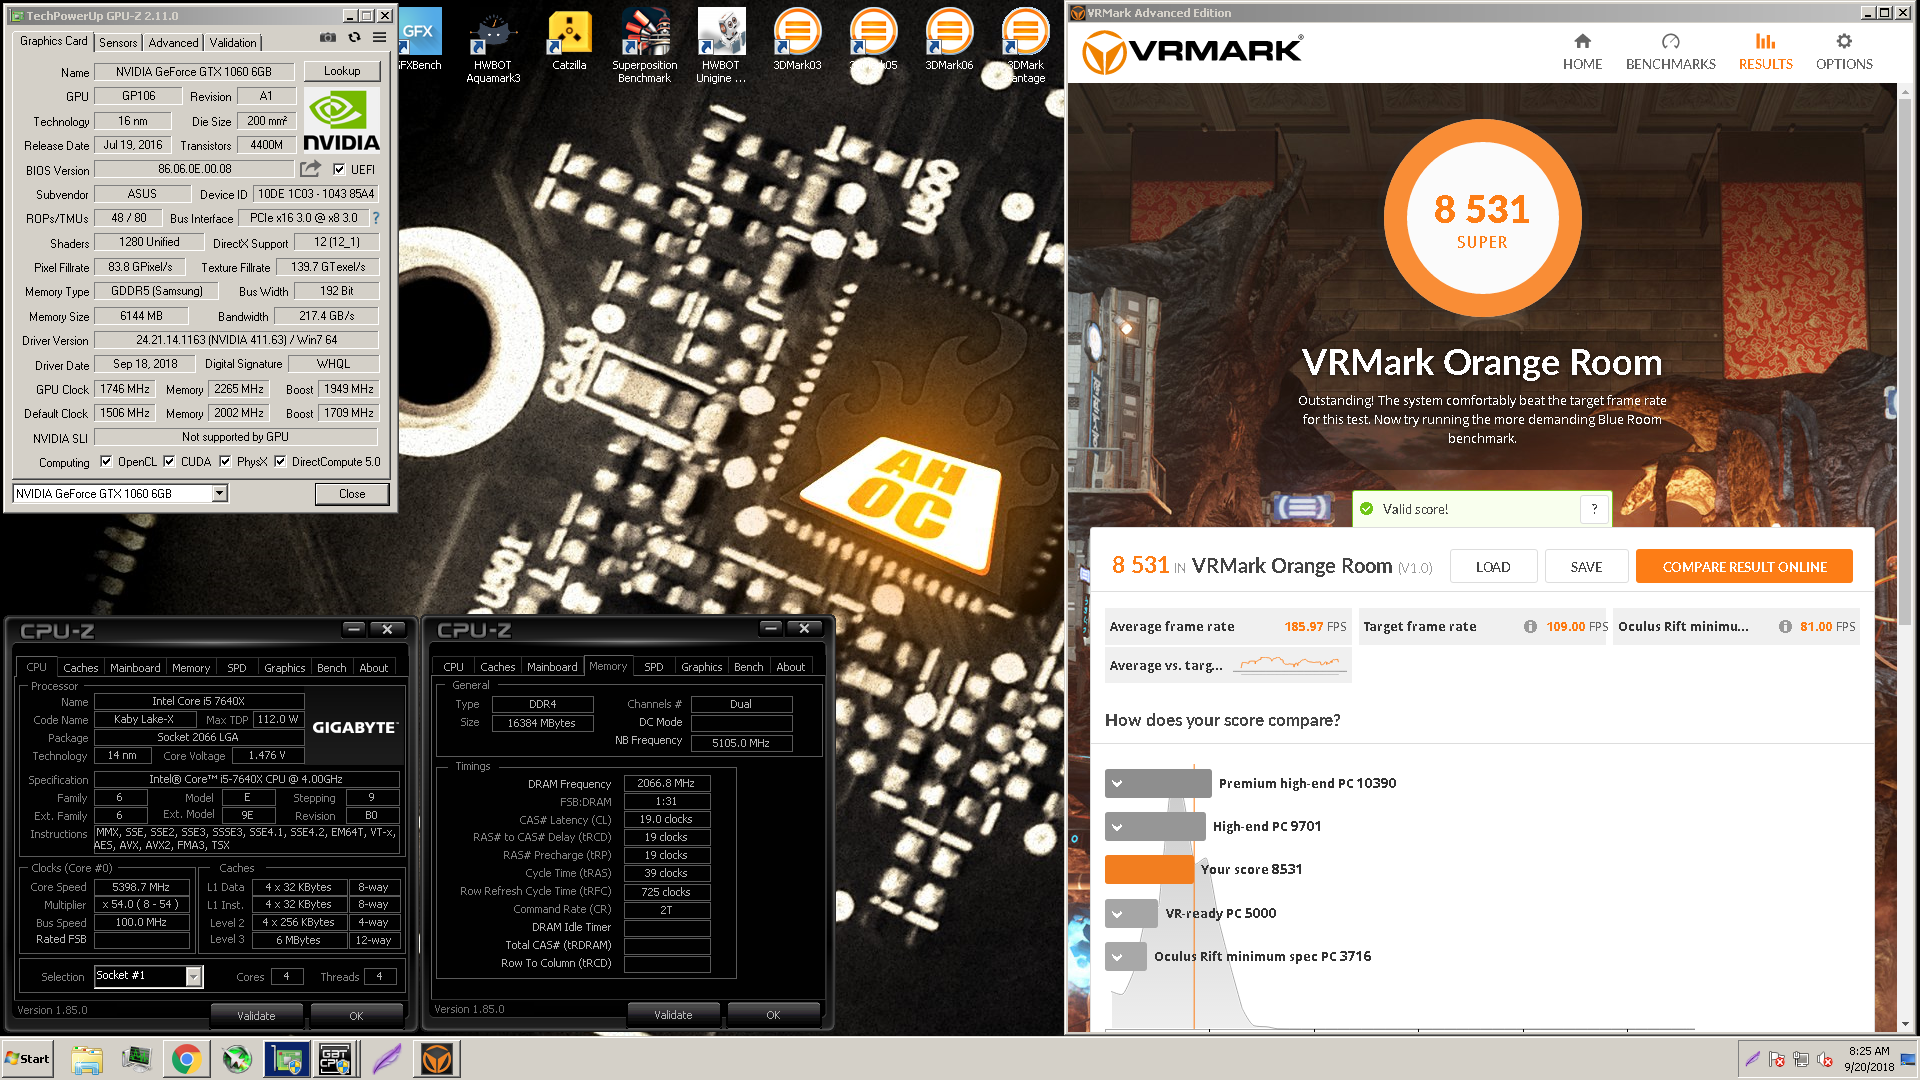Click Validate in the left CPU-Z window
The height and width of the screenshot is (1080, 1920).
[256, 1015]
